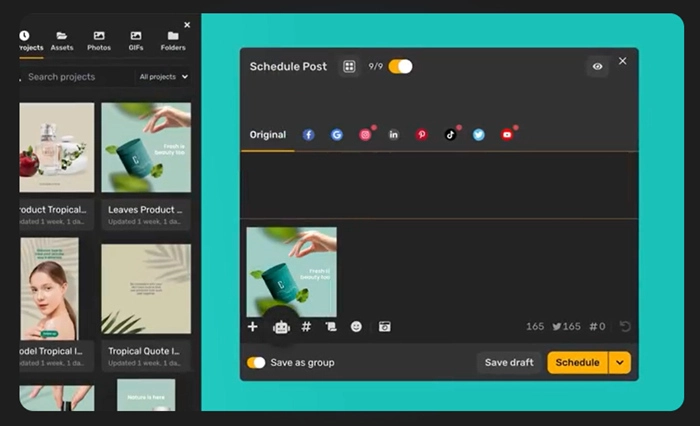
Task: Expand the Schedule button dropdown arrow
Action: 620,362
